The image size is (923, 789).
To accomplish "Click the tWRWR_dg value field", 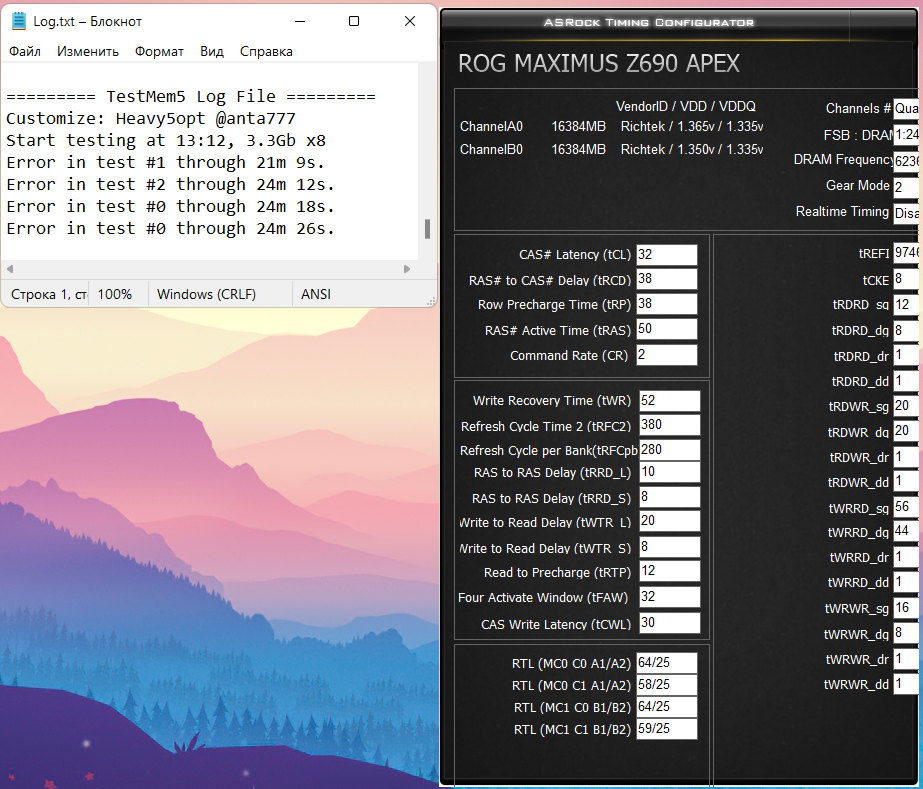I will pyautogui.click(x=907, y=634).
